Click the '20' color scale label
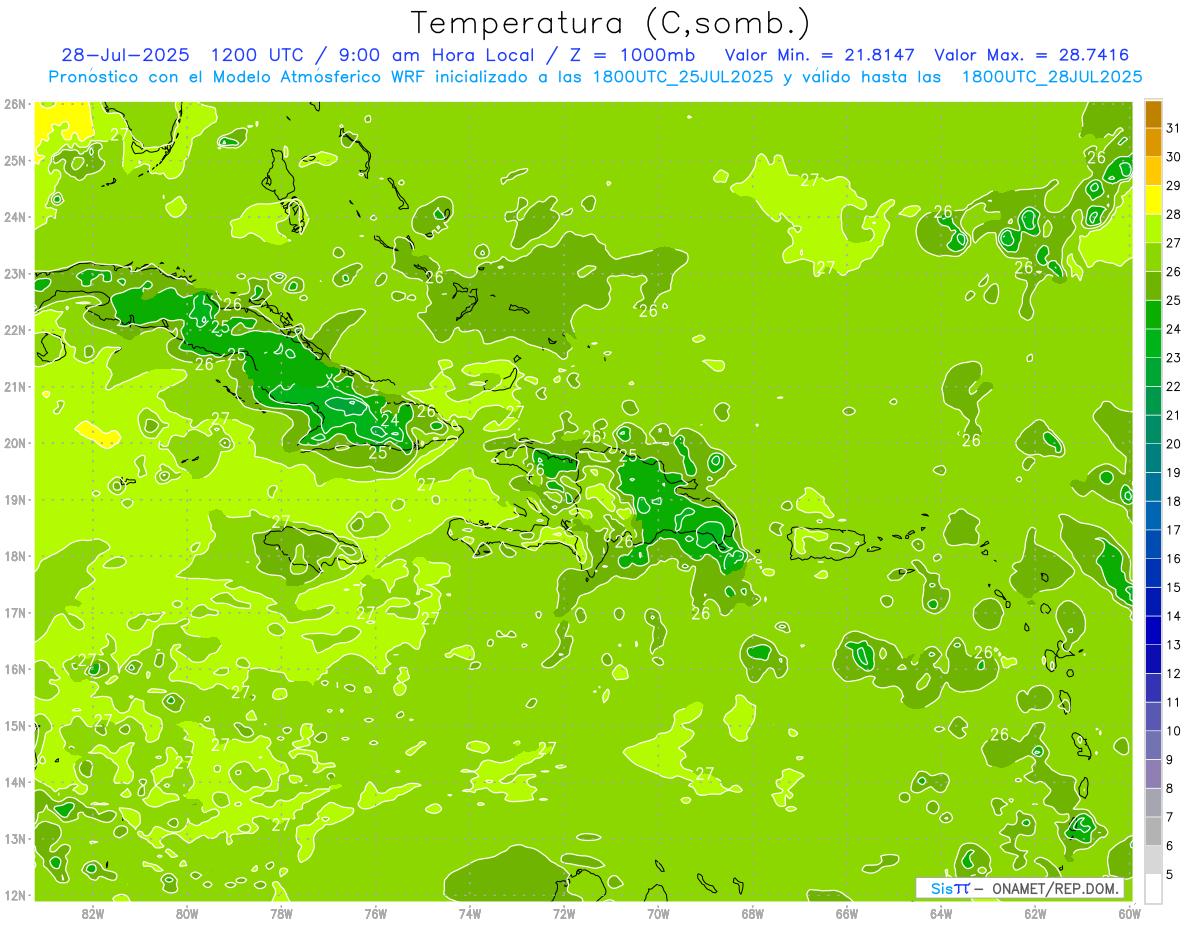Screen dimensions: 1200x927 coord(1174,444)
